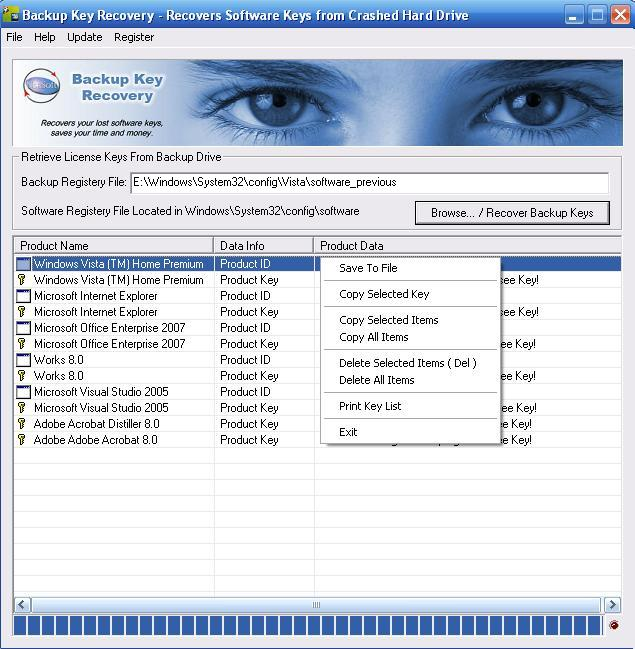Click the key icon beside Windows Vista Home Premium Product Key
This screenshot has height=649, width=635.
pyautogui.click(x=22, y=280)
